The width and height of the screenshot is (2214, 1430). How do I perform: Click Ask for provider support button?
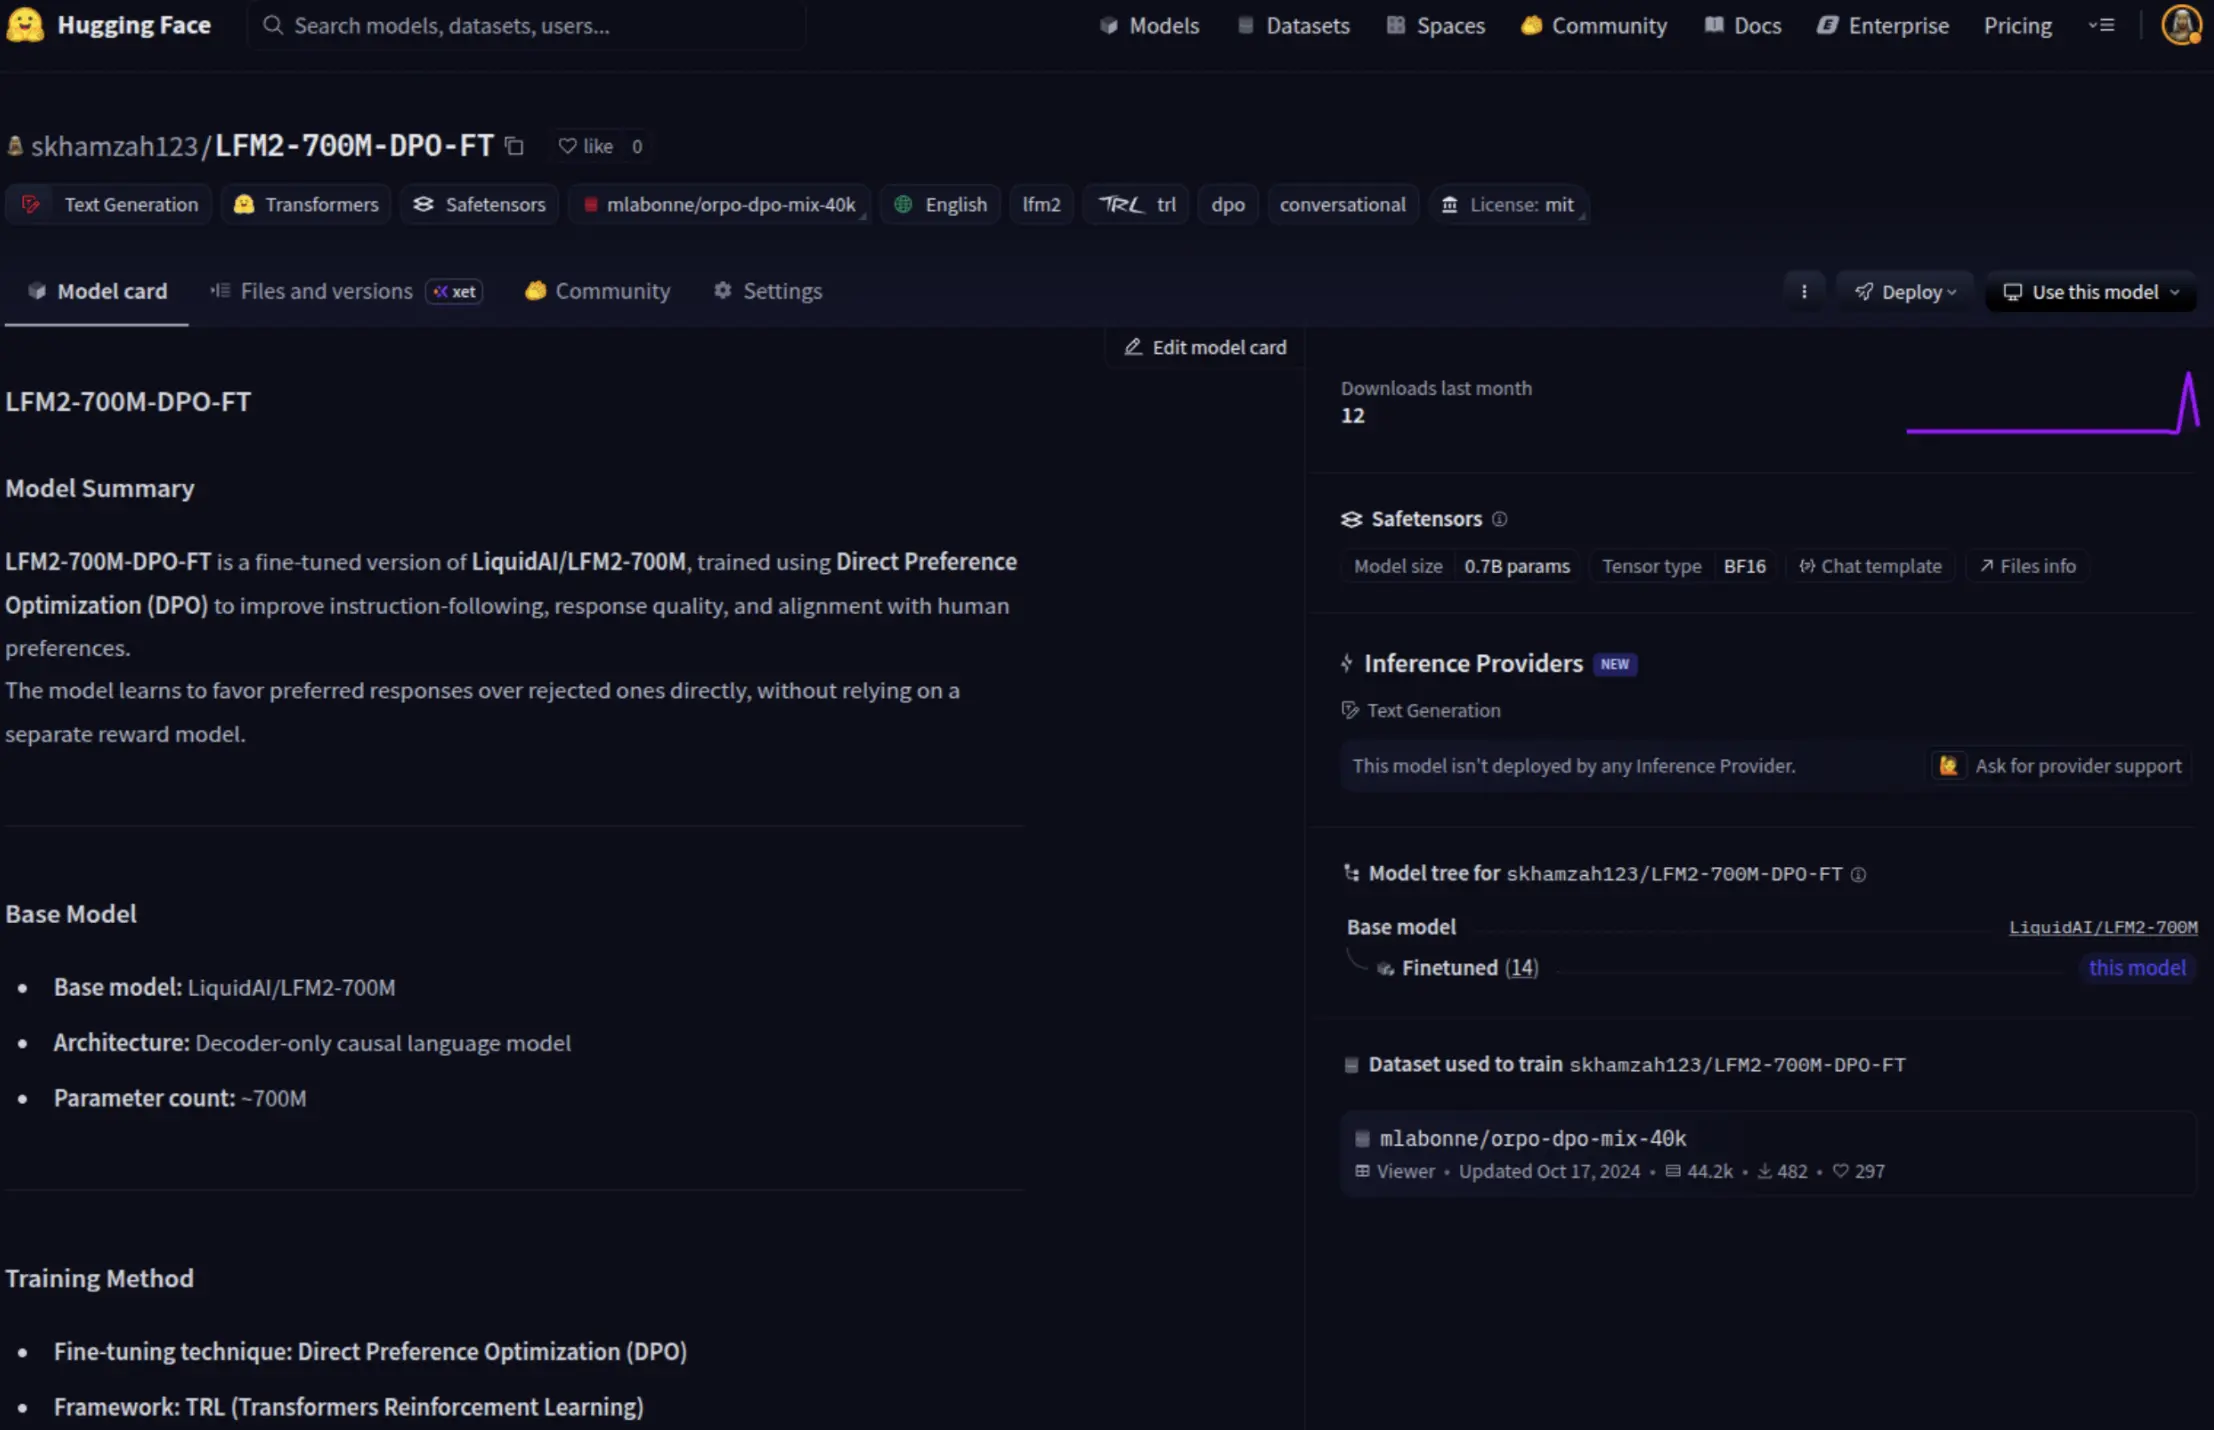(x=2062, y=766)
